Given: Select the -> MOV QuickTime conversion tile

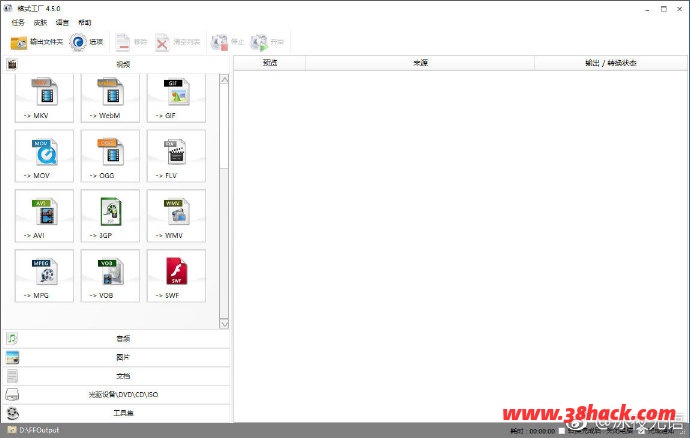Looking at the screenshot, I should coord(44,156).
